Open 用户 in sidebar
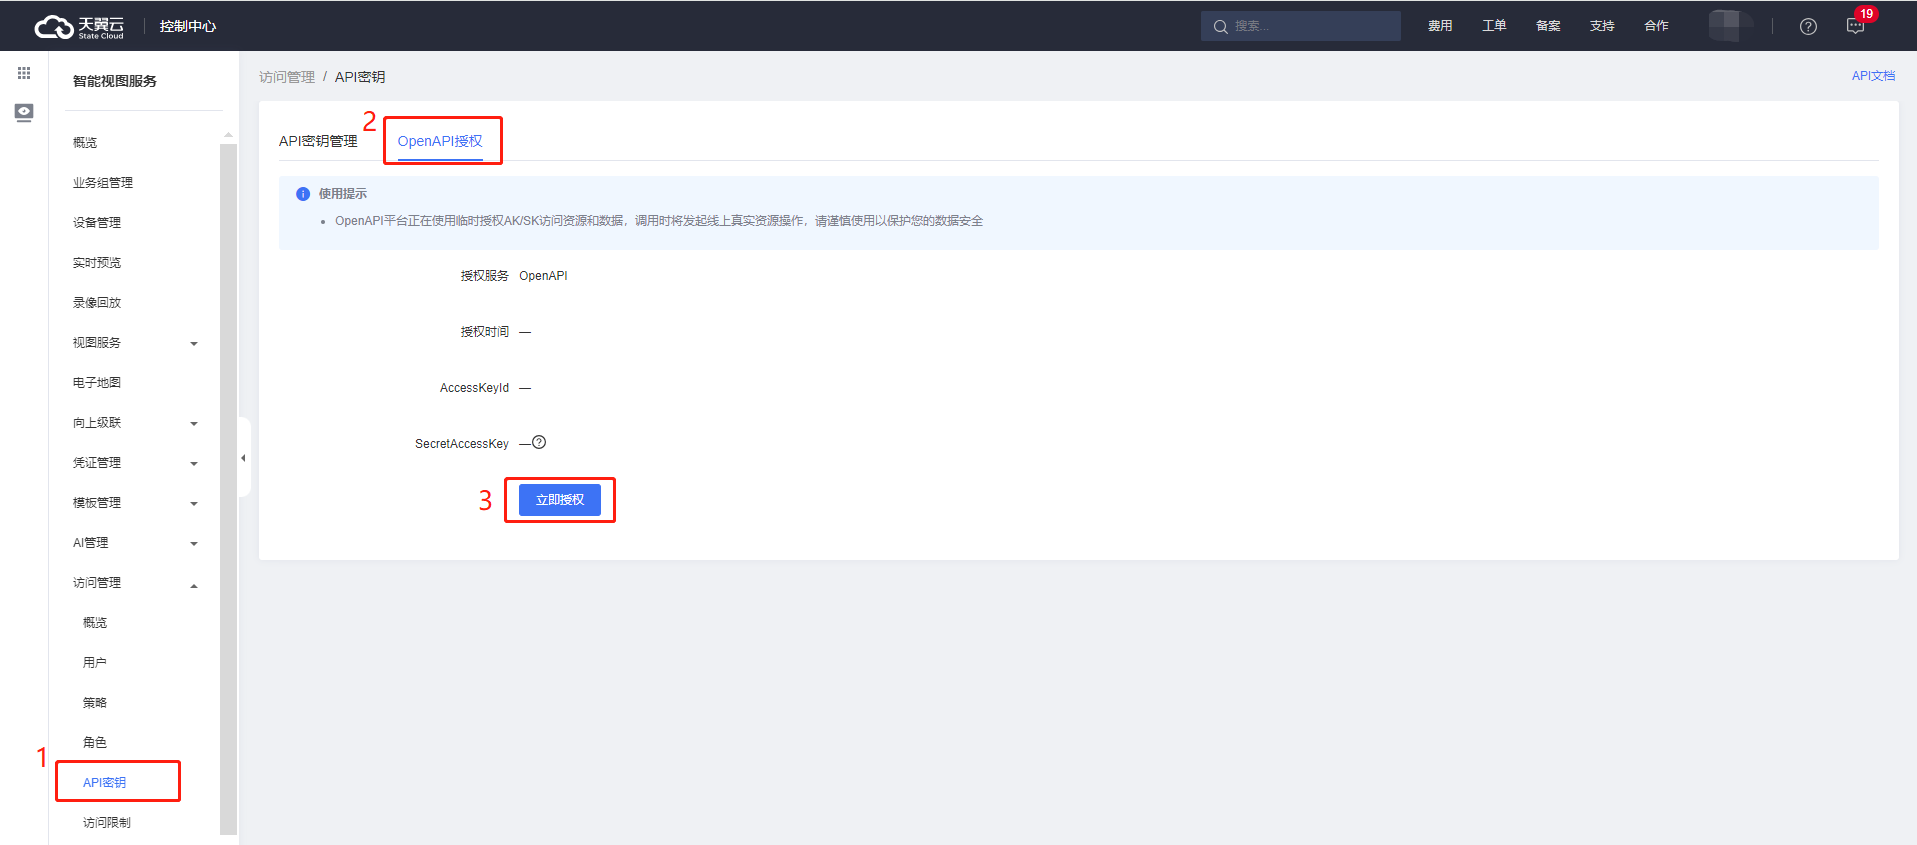This screenshot has height=845, width=1917. point(95,663)
